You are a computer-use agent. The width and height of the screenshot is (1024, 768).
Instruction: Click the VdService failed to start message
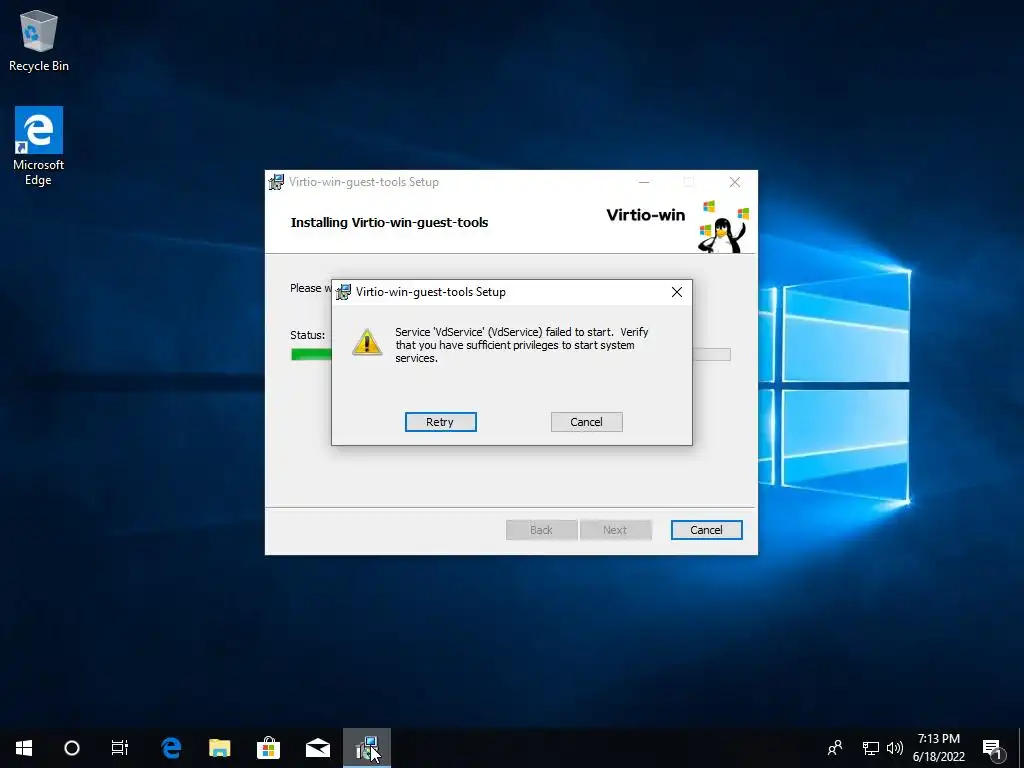click(x=522, y=345)
